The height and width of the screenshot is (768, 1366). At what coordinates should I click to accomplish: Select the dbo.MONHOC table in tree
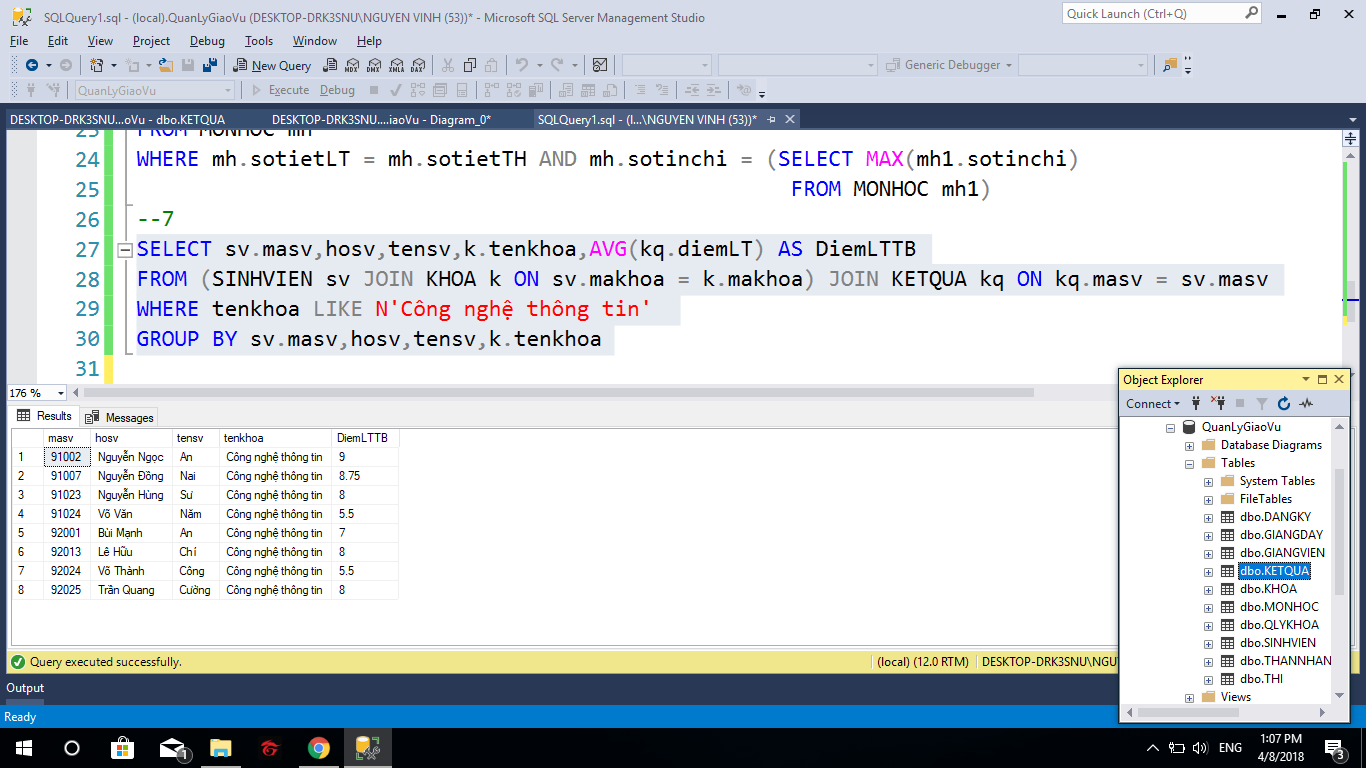(x=1279, y=607)
